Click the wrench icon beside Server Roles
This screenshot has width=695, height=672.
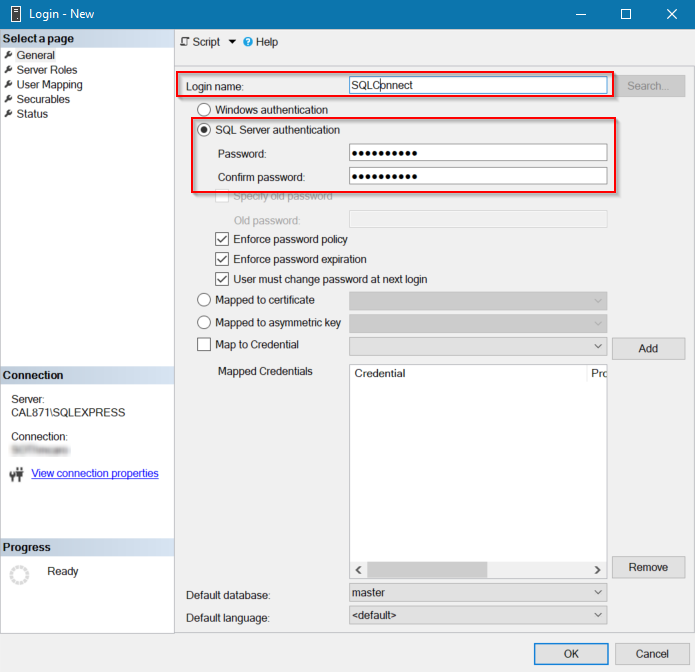pyautogui.click(x=8, y=69)
